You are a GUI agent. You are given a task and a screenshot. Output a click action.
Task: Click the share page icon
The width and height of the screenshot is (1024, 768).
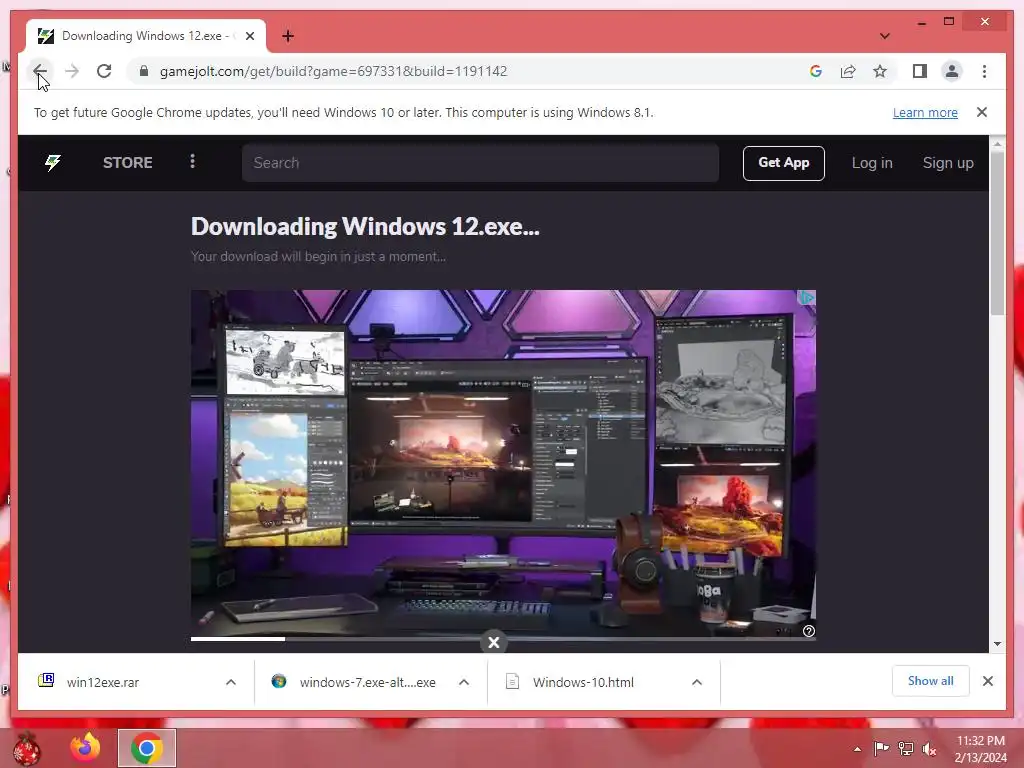coord(848,71)
